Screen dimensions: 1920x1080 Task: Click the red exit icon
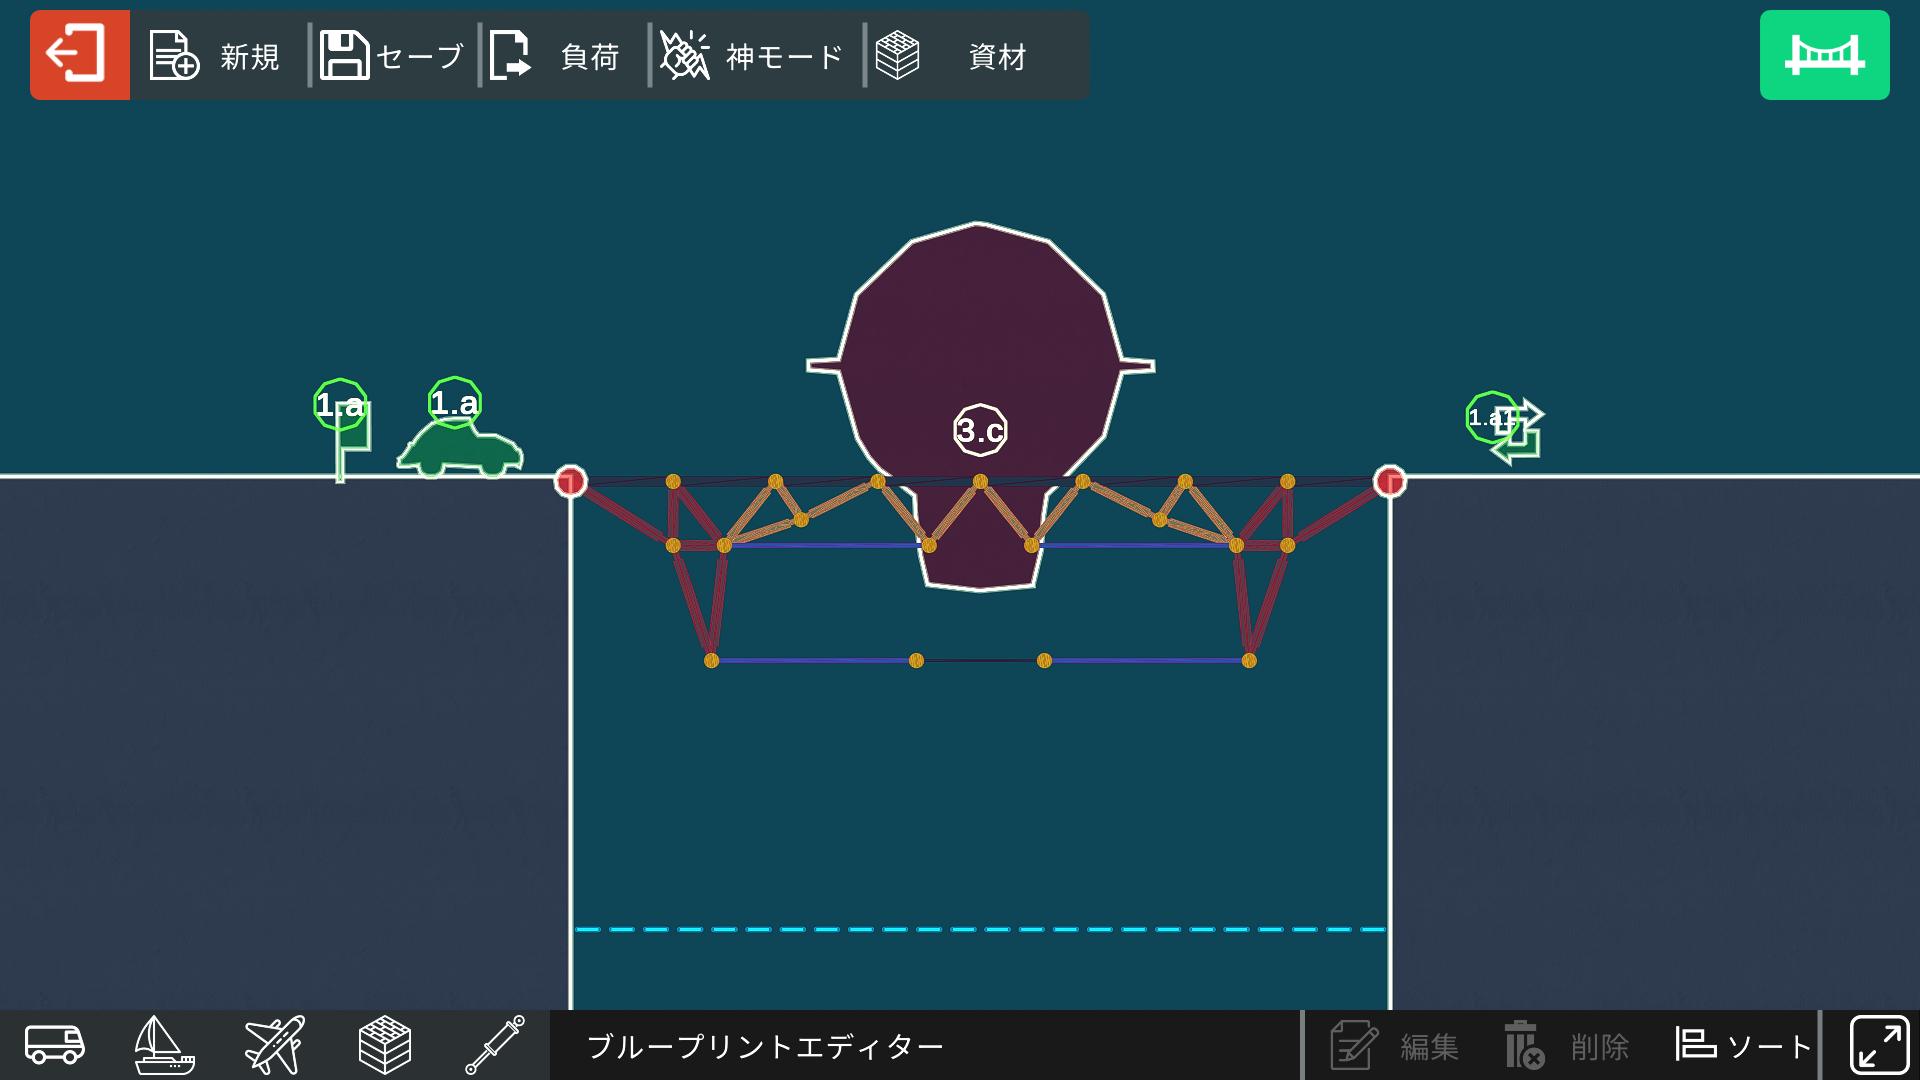click(x=79, y=55)
